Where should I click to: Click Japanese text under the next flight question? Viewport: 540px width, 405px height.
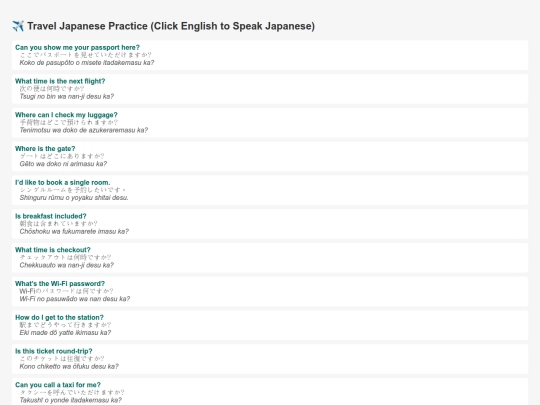[52, 89]
